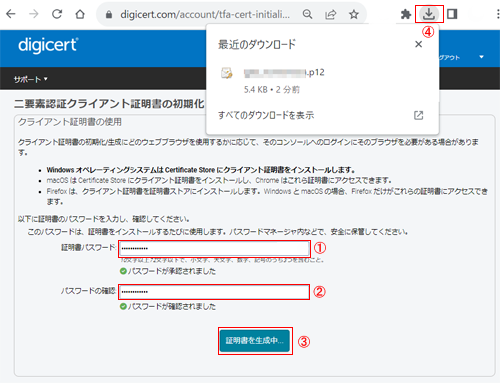The width and height of the screenshot is (500, 383).
Task: Click the 証明書を生成中... button
Action: click(255, 341)
